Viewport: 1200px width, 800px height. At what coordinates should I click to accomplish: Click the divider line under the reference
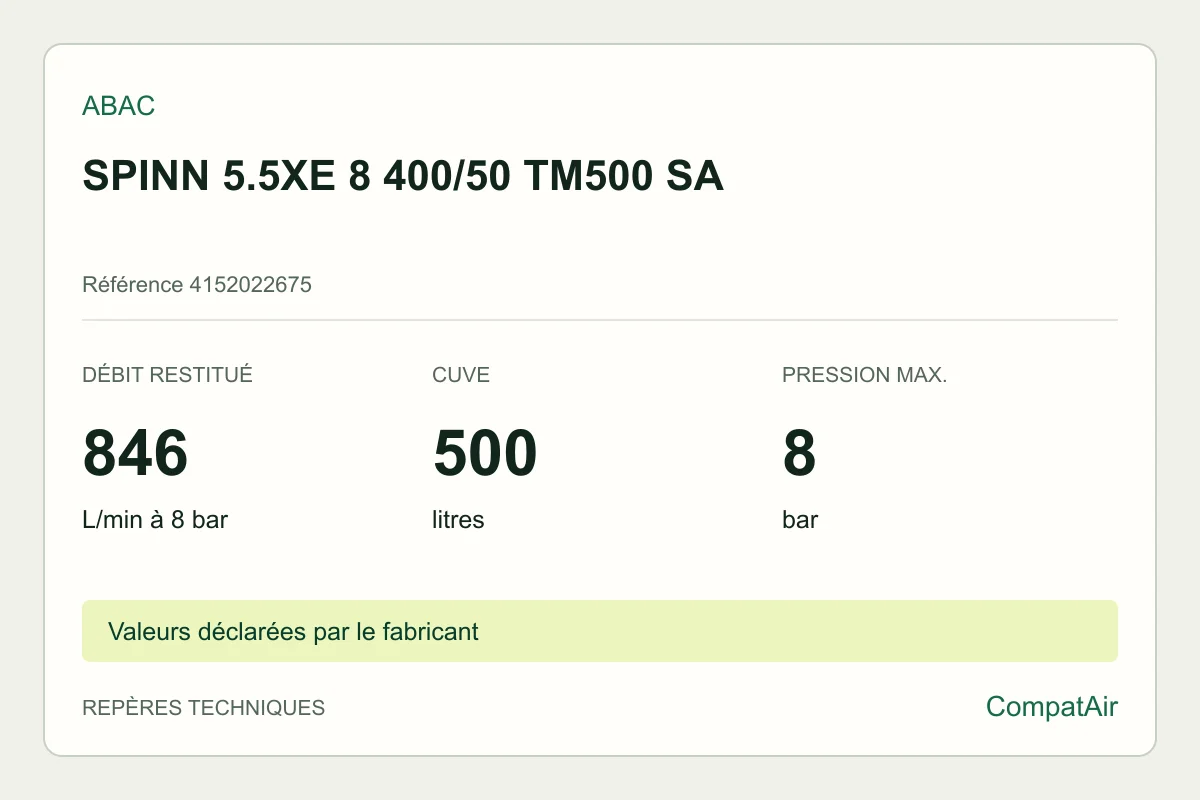600,320
